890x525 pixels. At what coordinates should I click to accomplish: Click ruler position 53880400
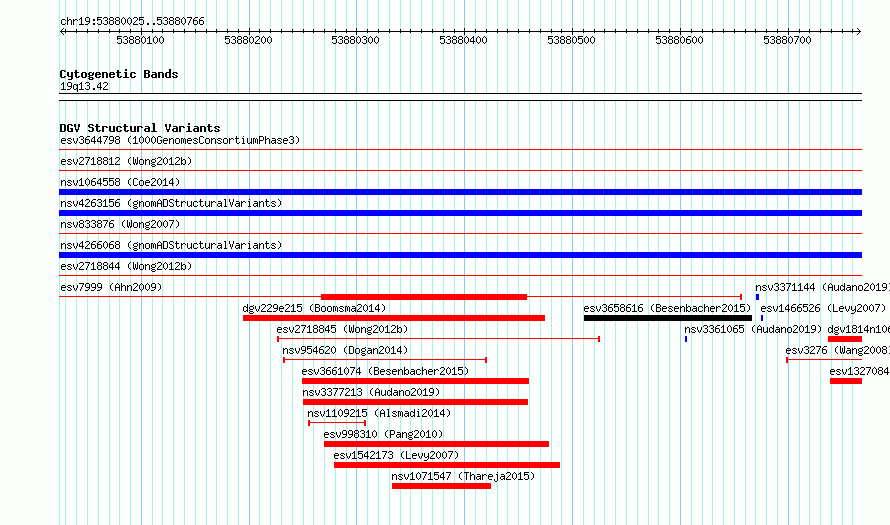463,40
